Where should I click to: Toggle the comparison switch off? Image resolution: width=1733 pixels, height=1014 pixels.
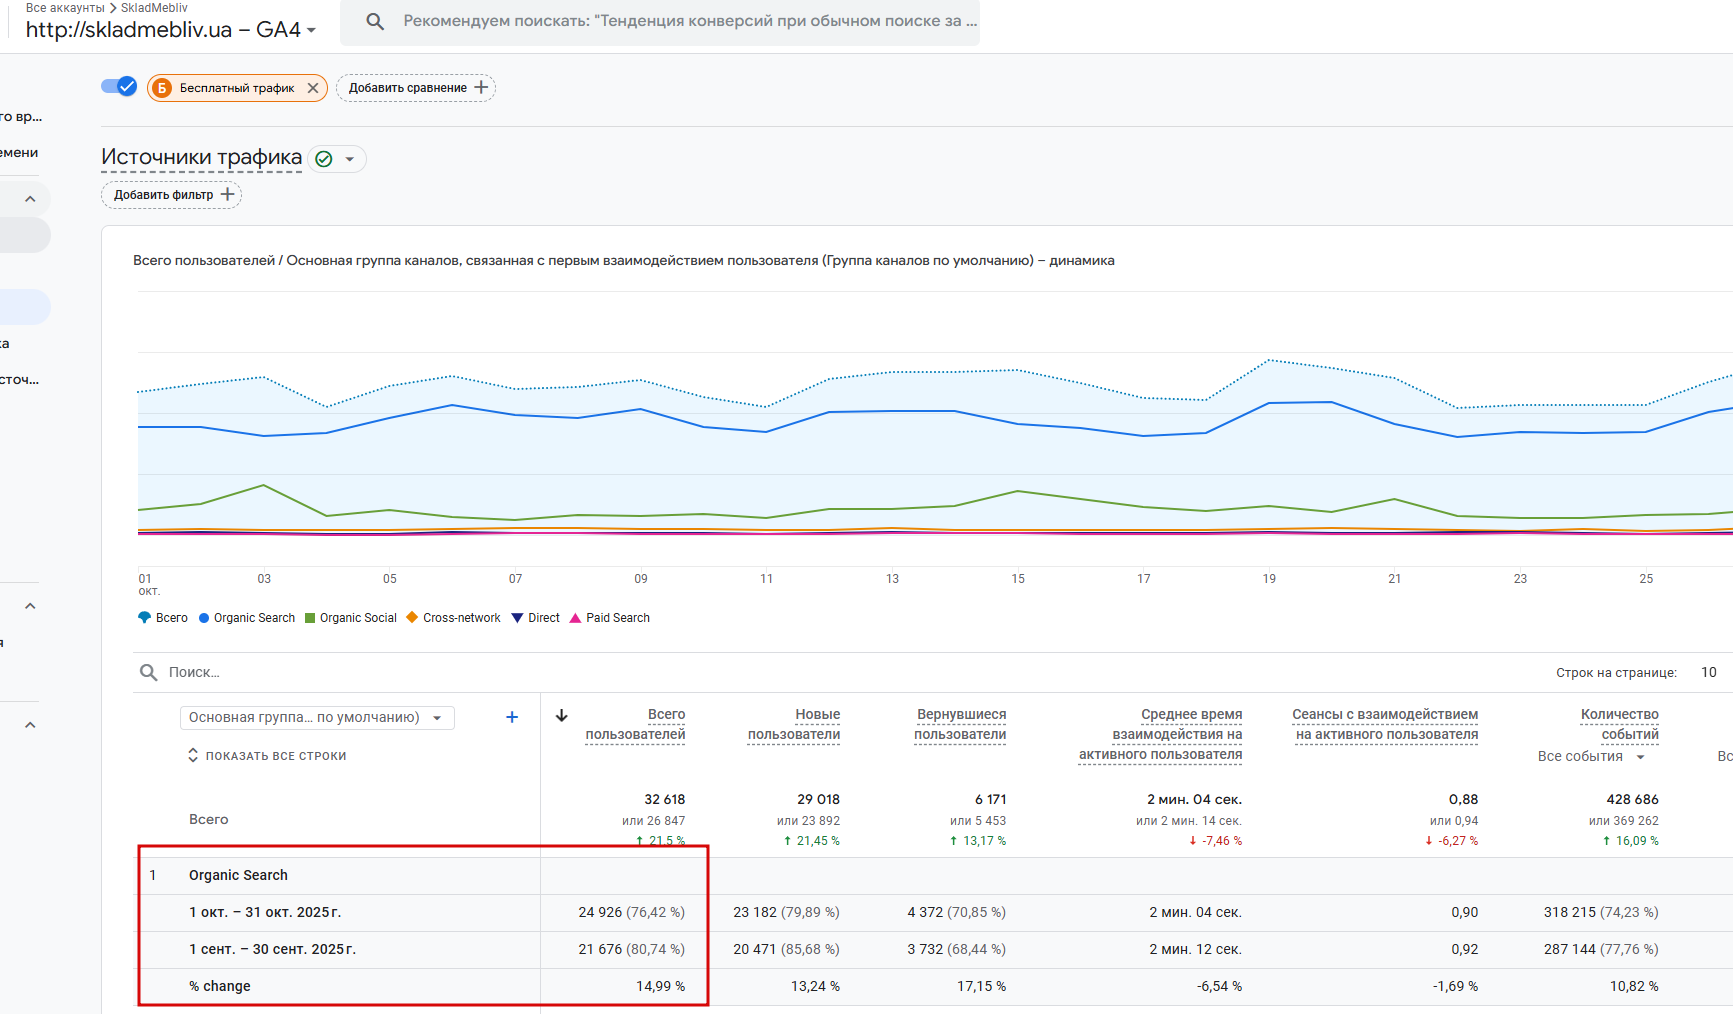click(119, 87)
